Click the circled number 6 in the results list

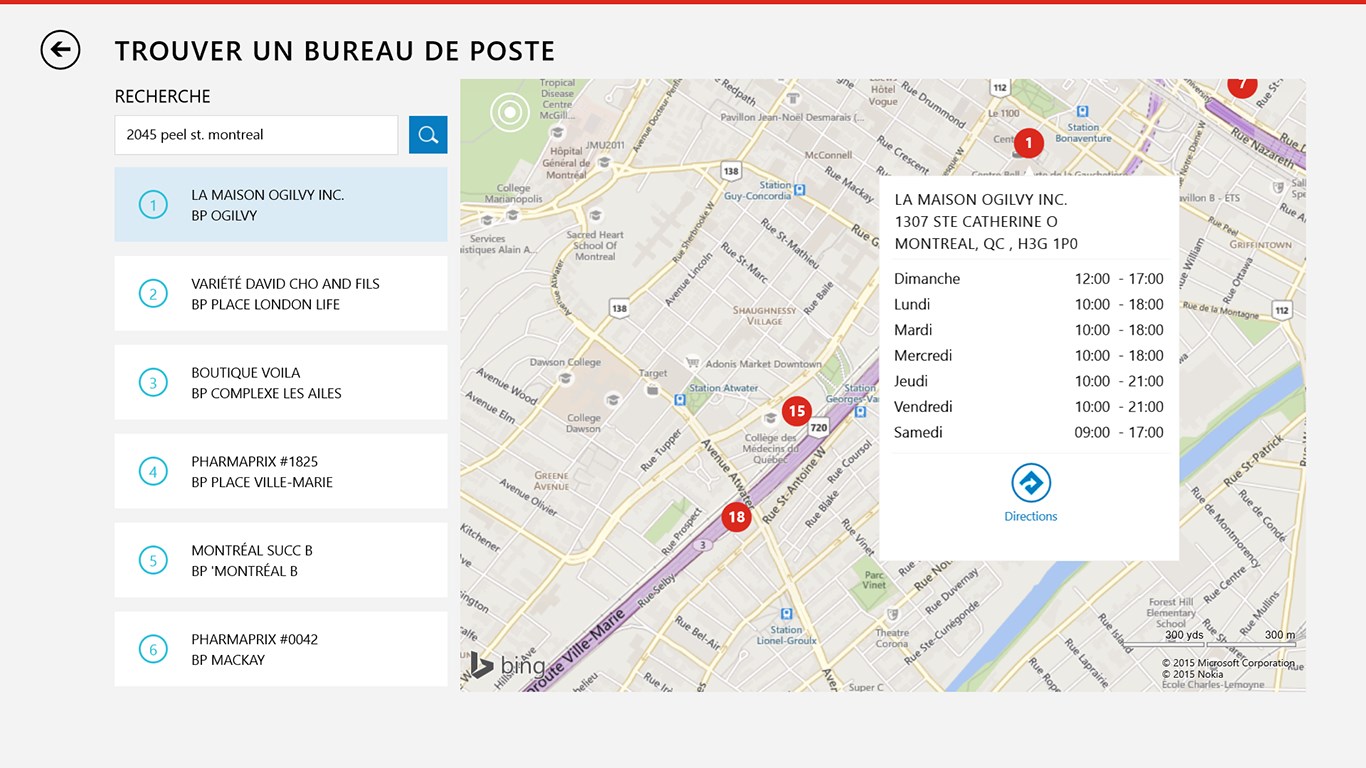click(153, 649)
